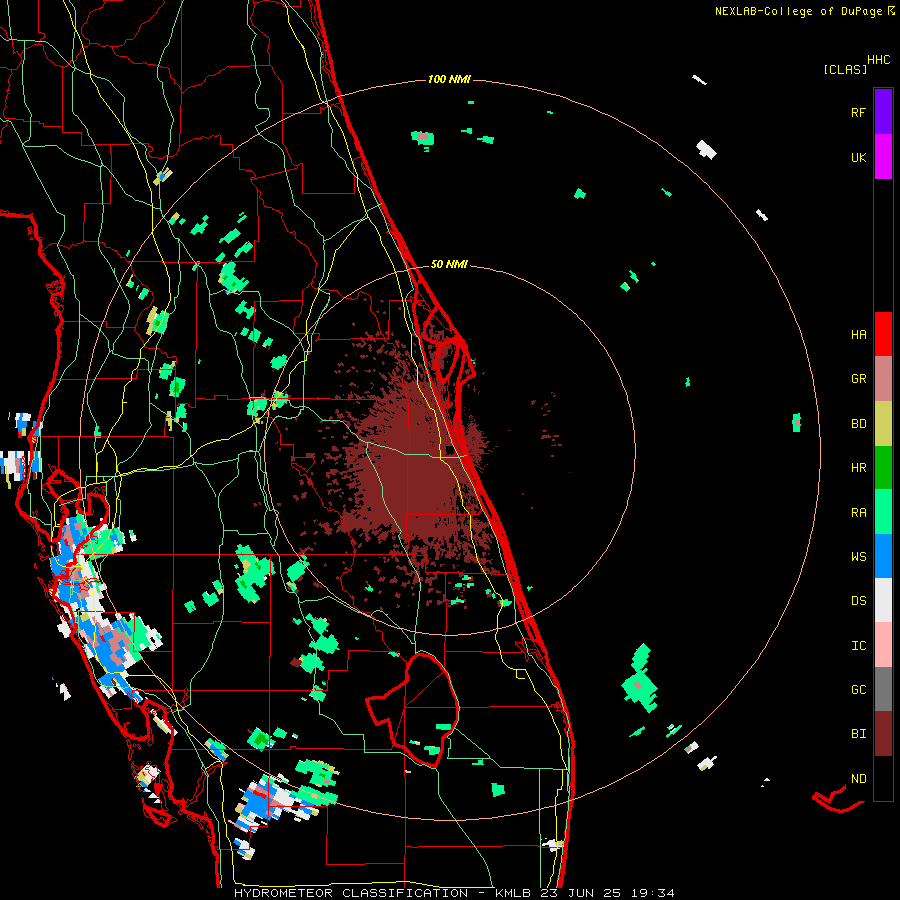Click the 'BI' legend label
This screenshot has height=900, width=900.
click(x=858, y=734)
